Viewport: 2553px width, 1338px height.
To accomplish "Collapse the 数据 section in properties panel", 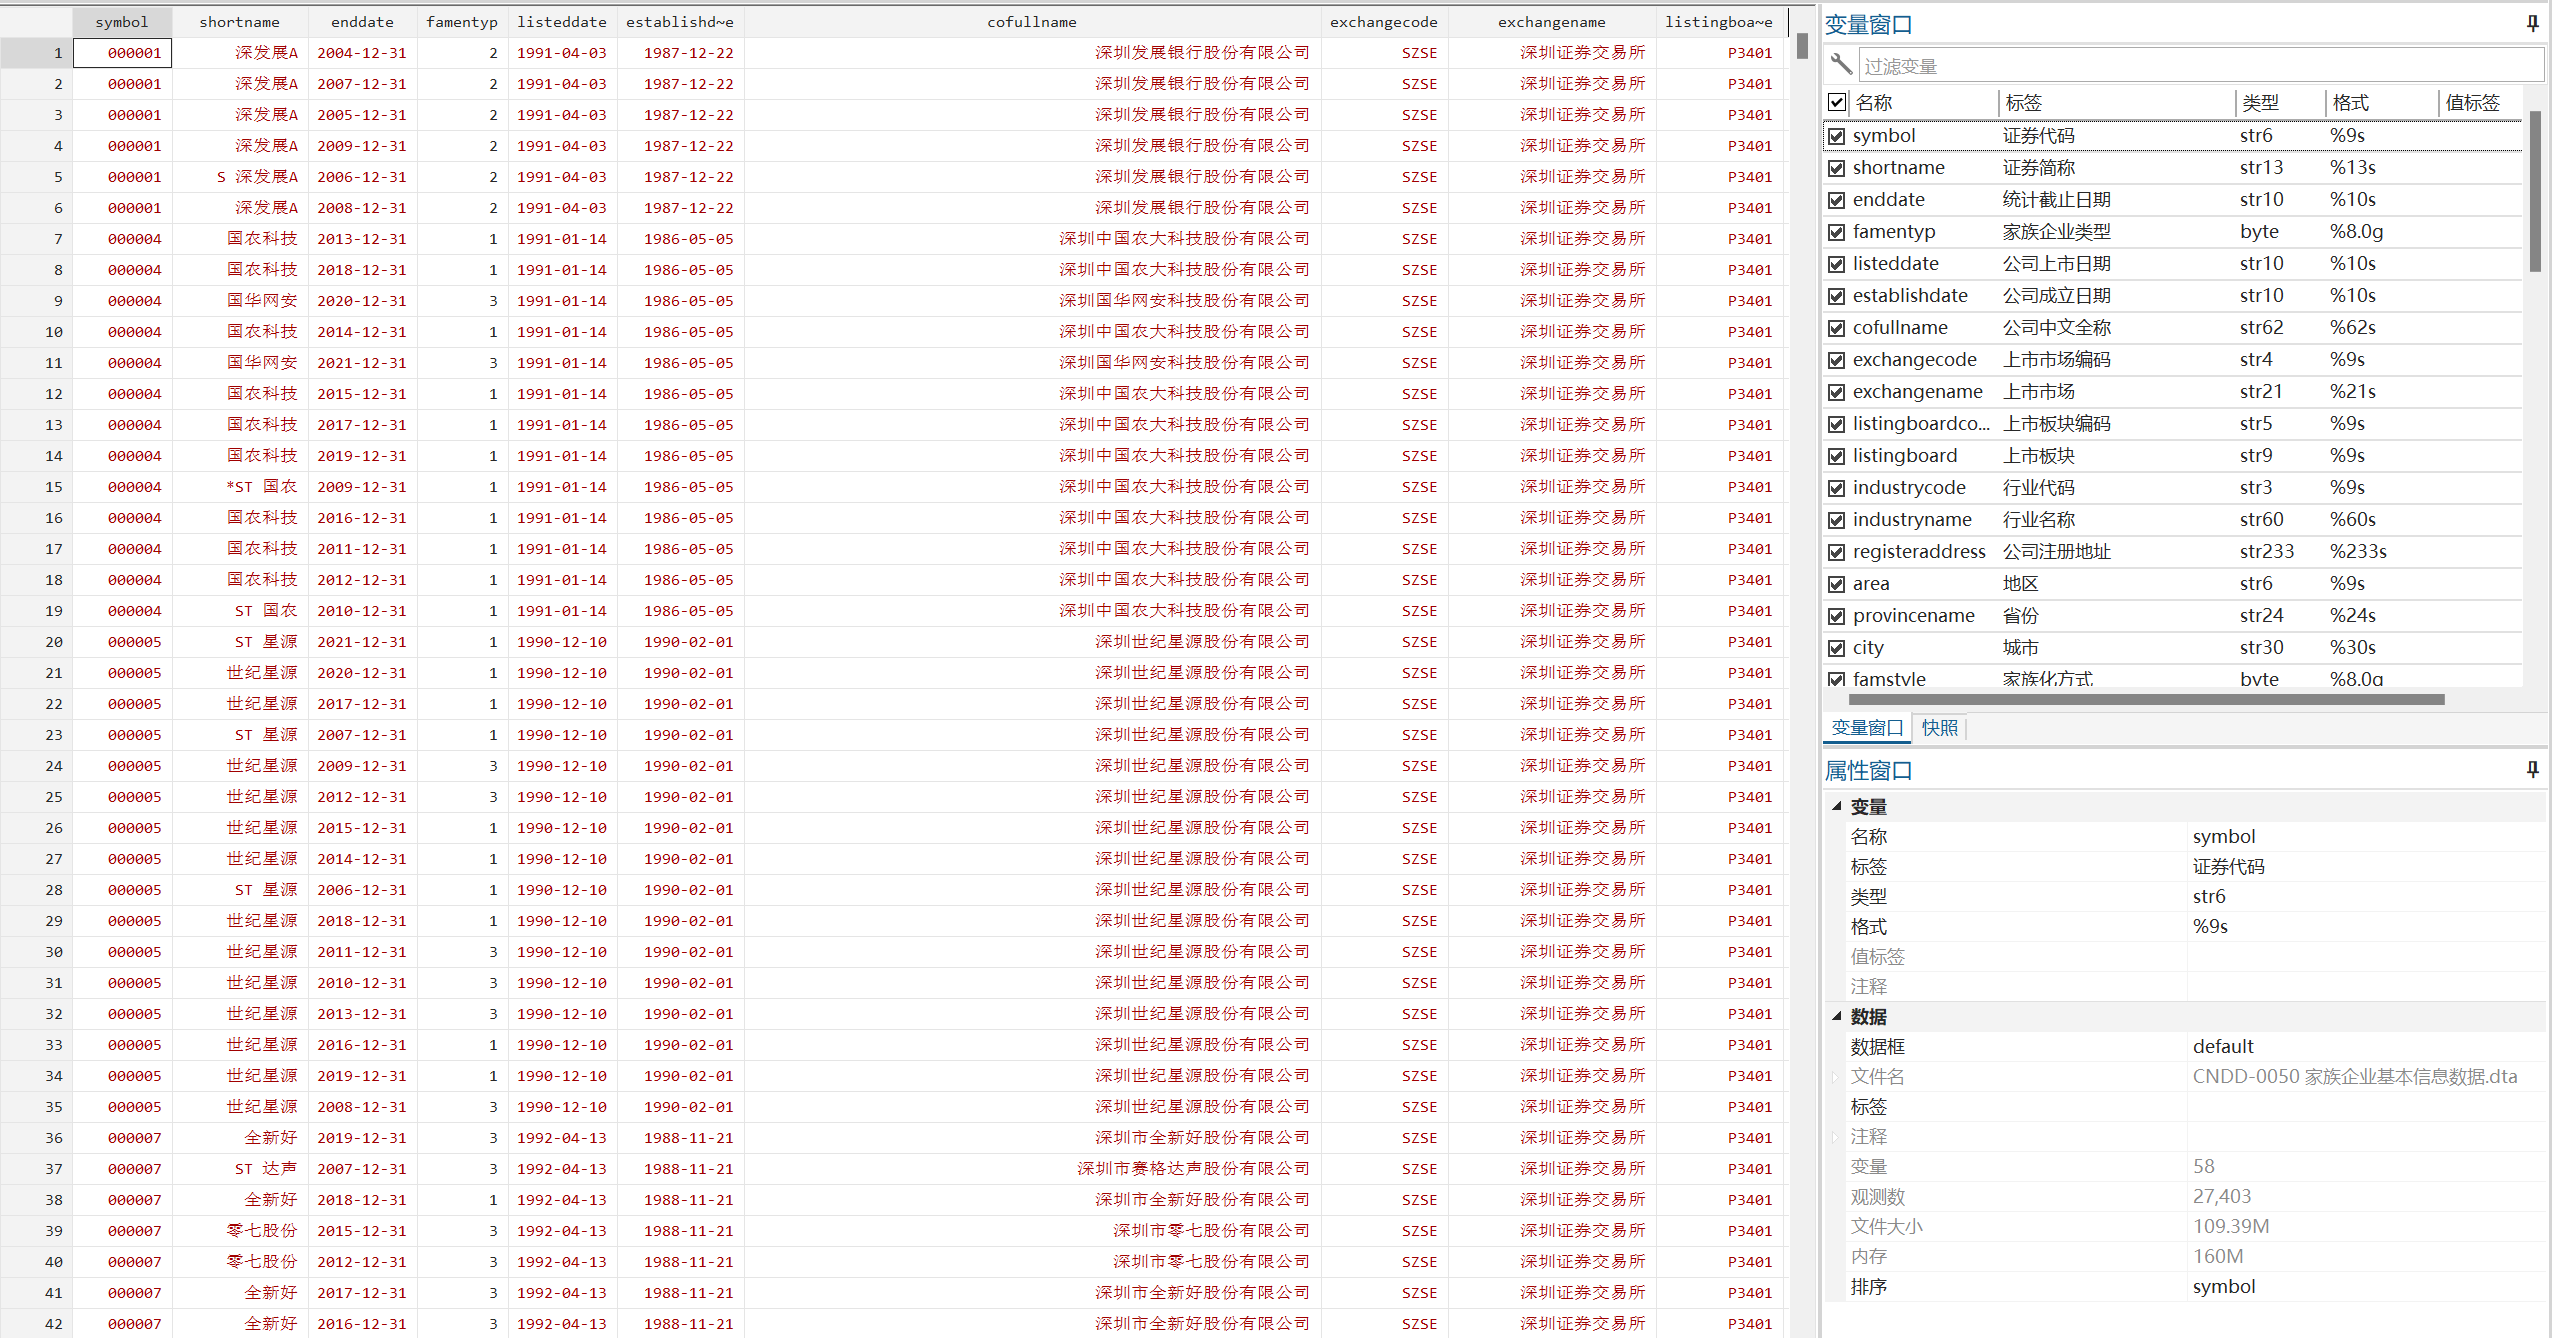I will tap(1837, 1016).
